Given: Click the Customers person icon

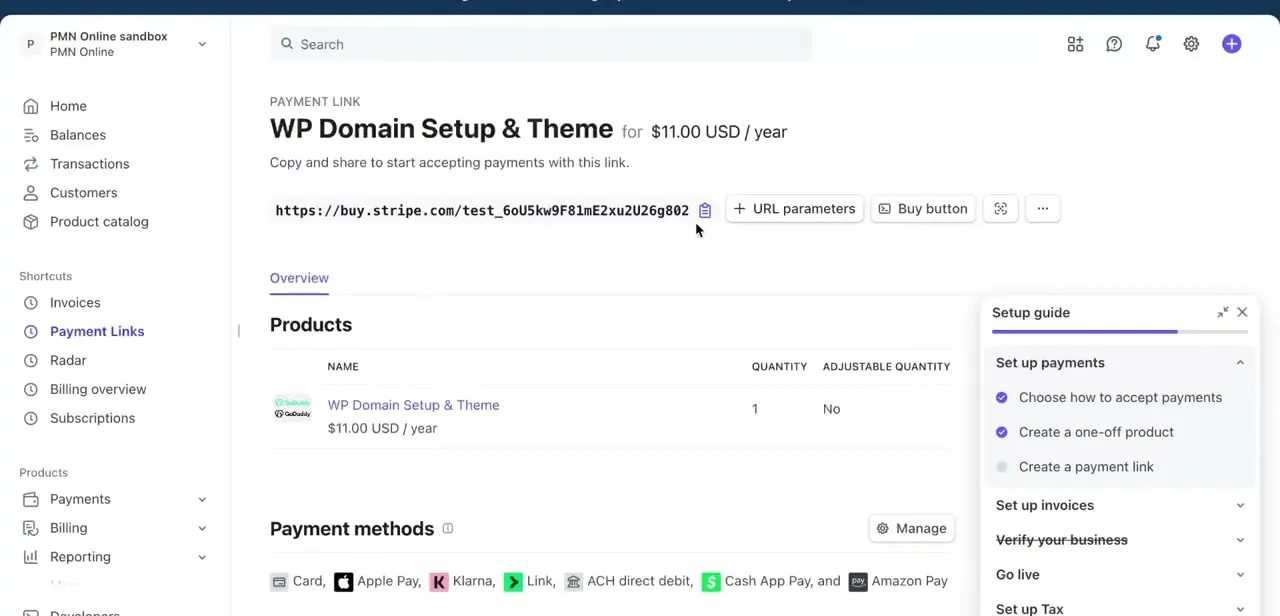Looking at the screenshot, I should 31,193.
